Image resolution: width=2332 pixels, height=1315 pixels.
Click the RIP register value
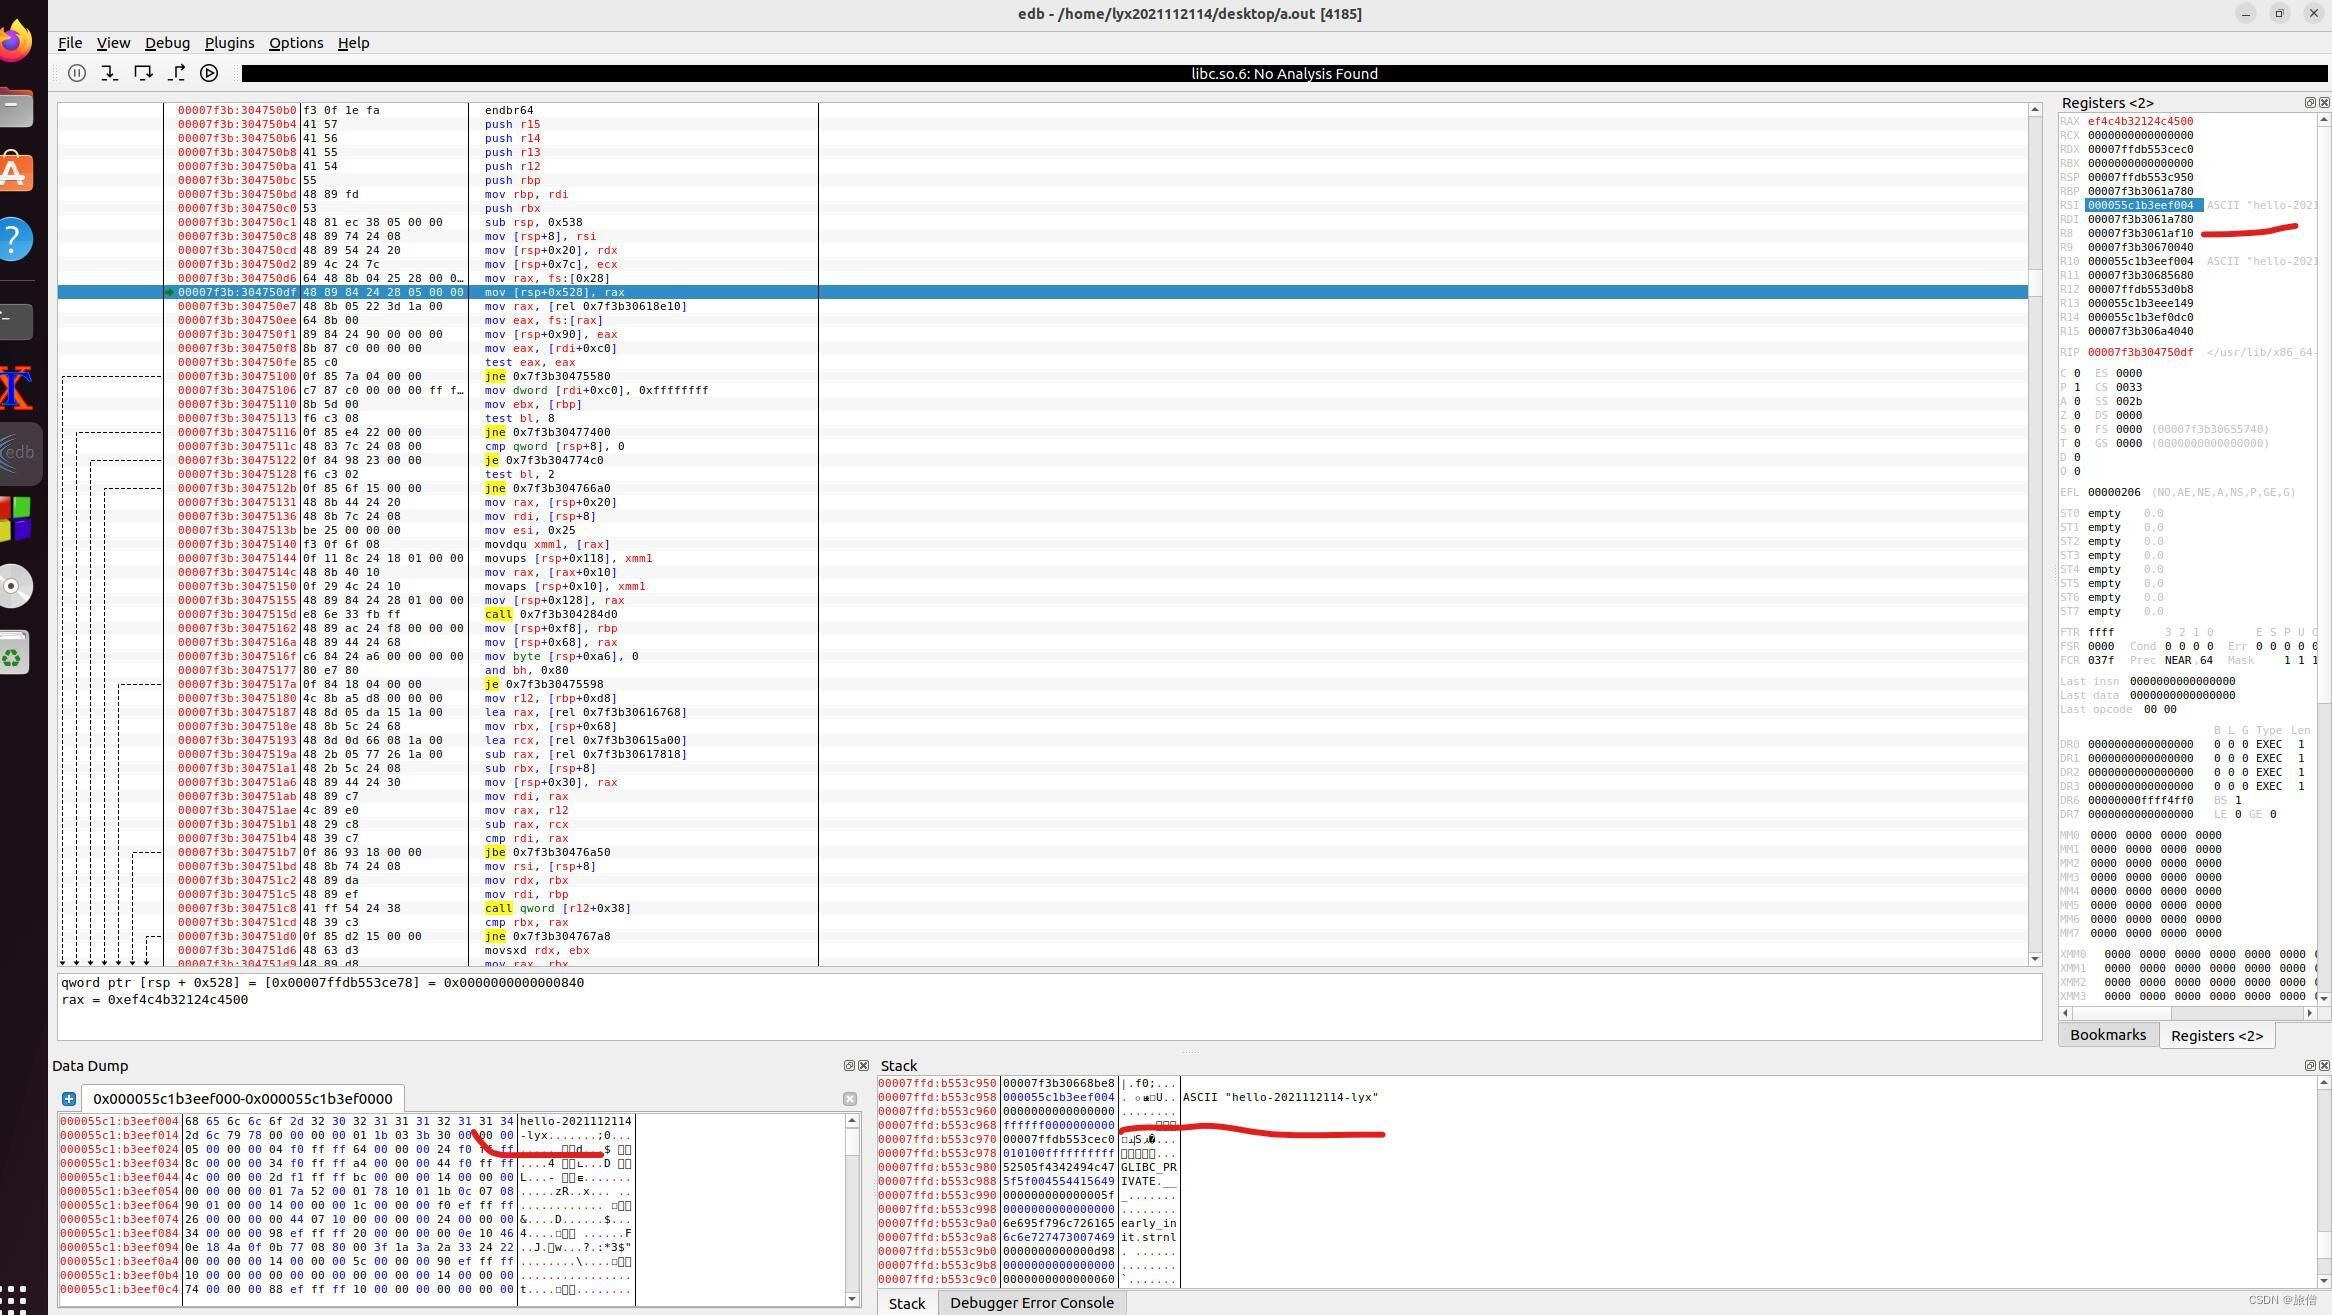(x=2140, y=352)
